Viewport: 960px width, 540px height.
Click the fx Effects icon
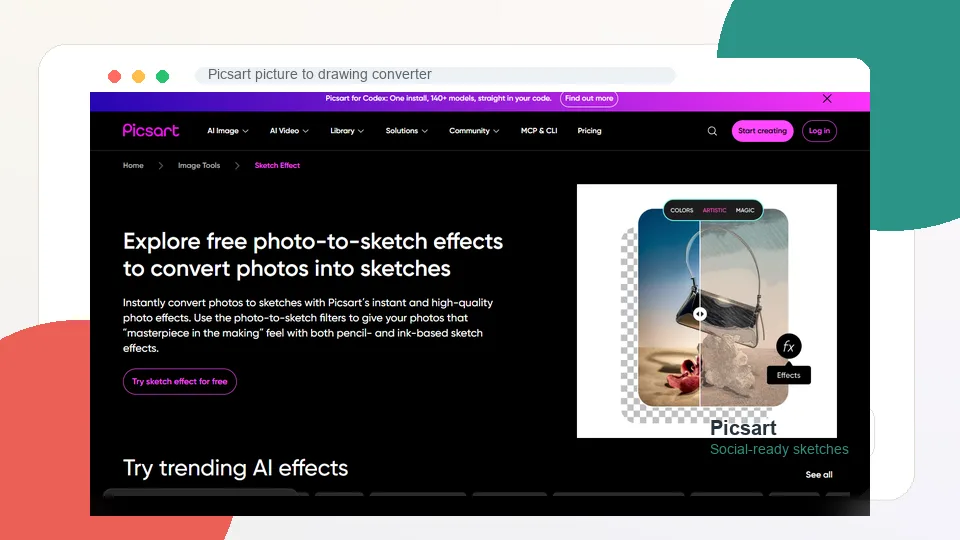tap(789, 347)
